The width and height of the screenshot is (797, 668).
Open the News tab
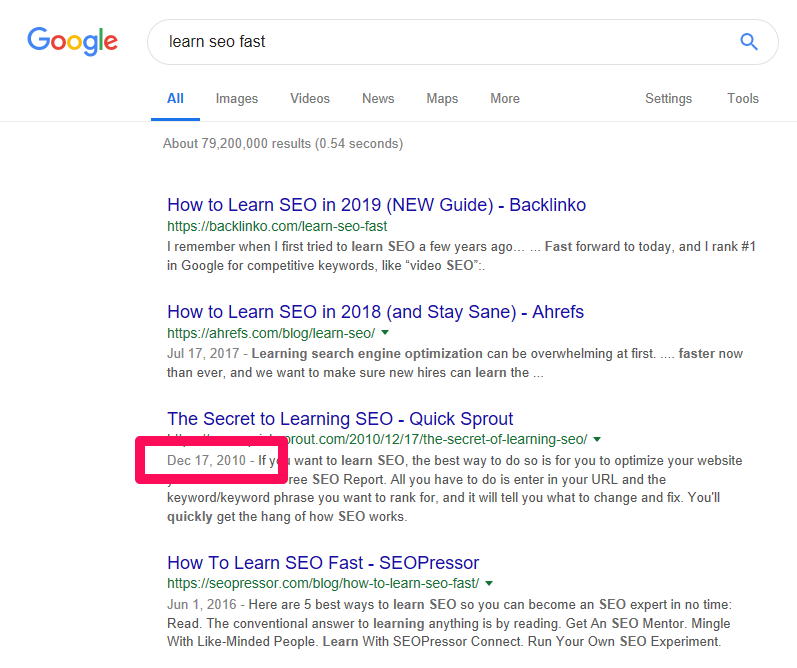[378, 99]
